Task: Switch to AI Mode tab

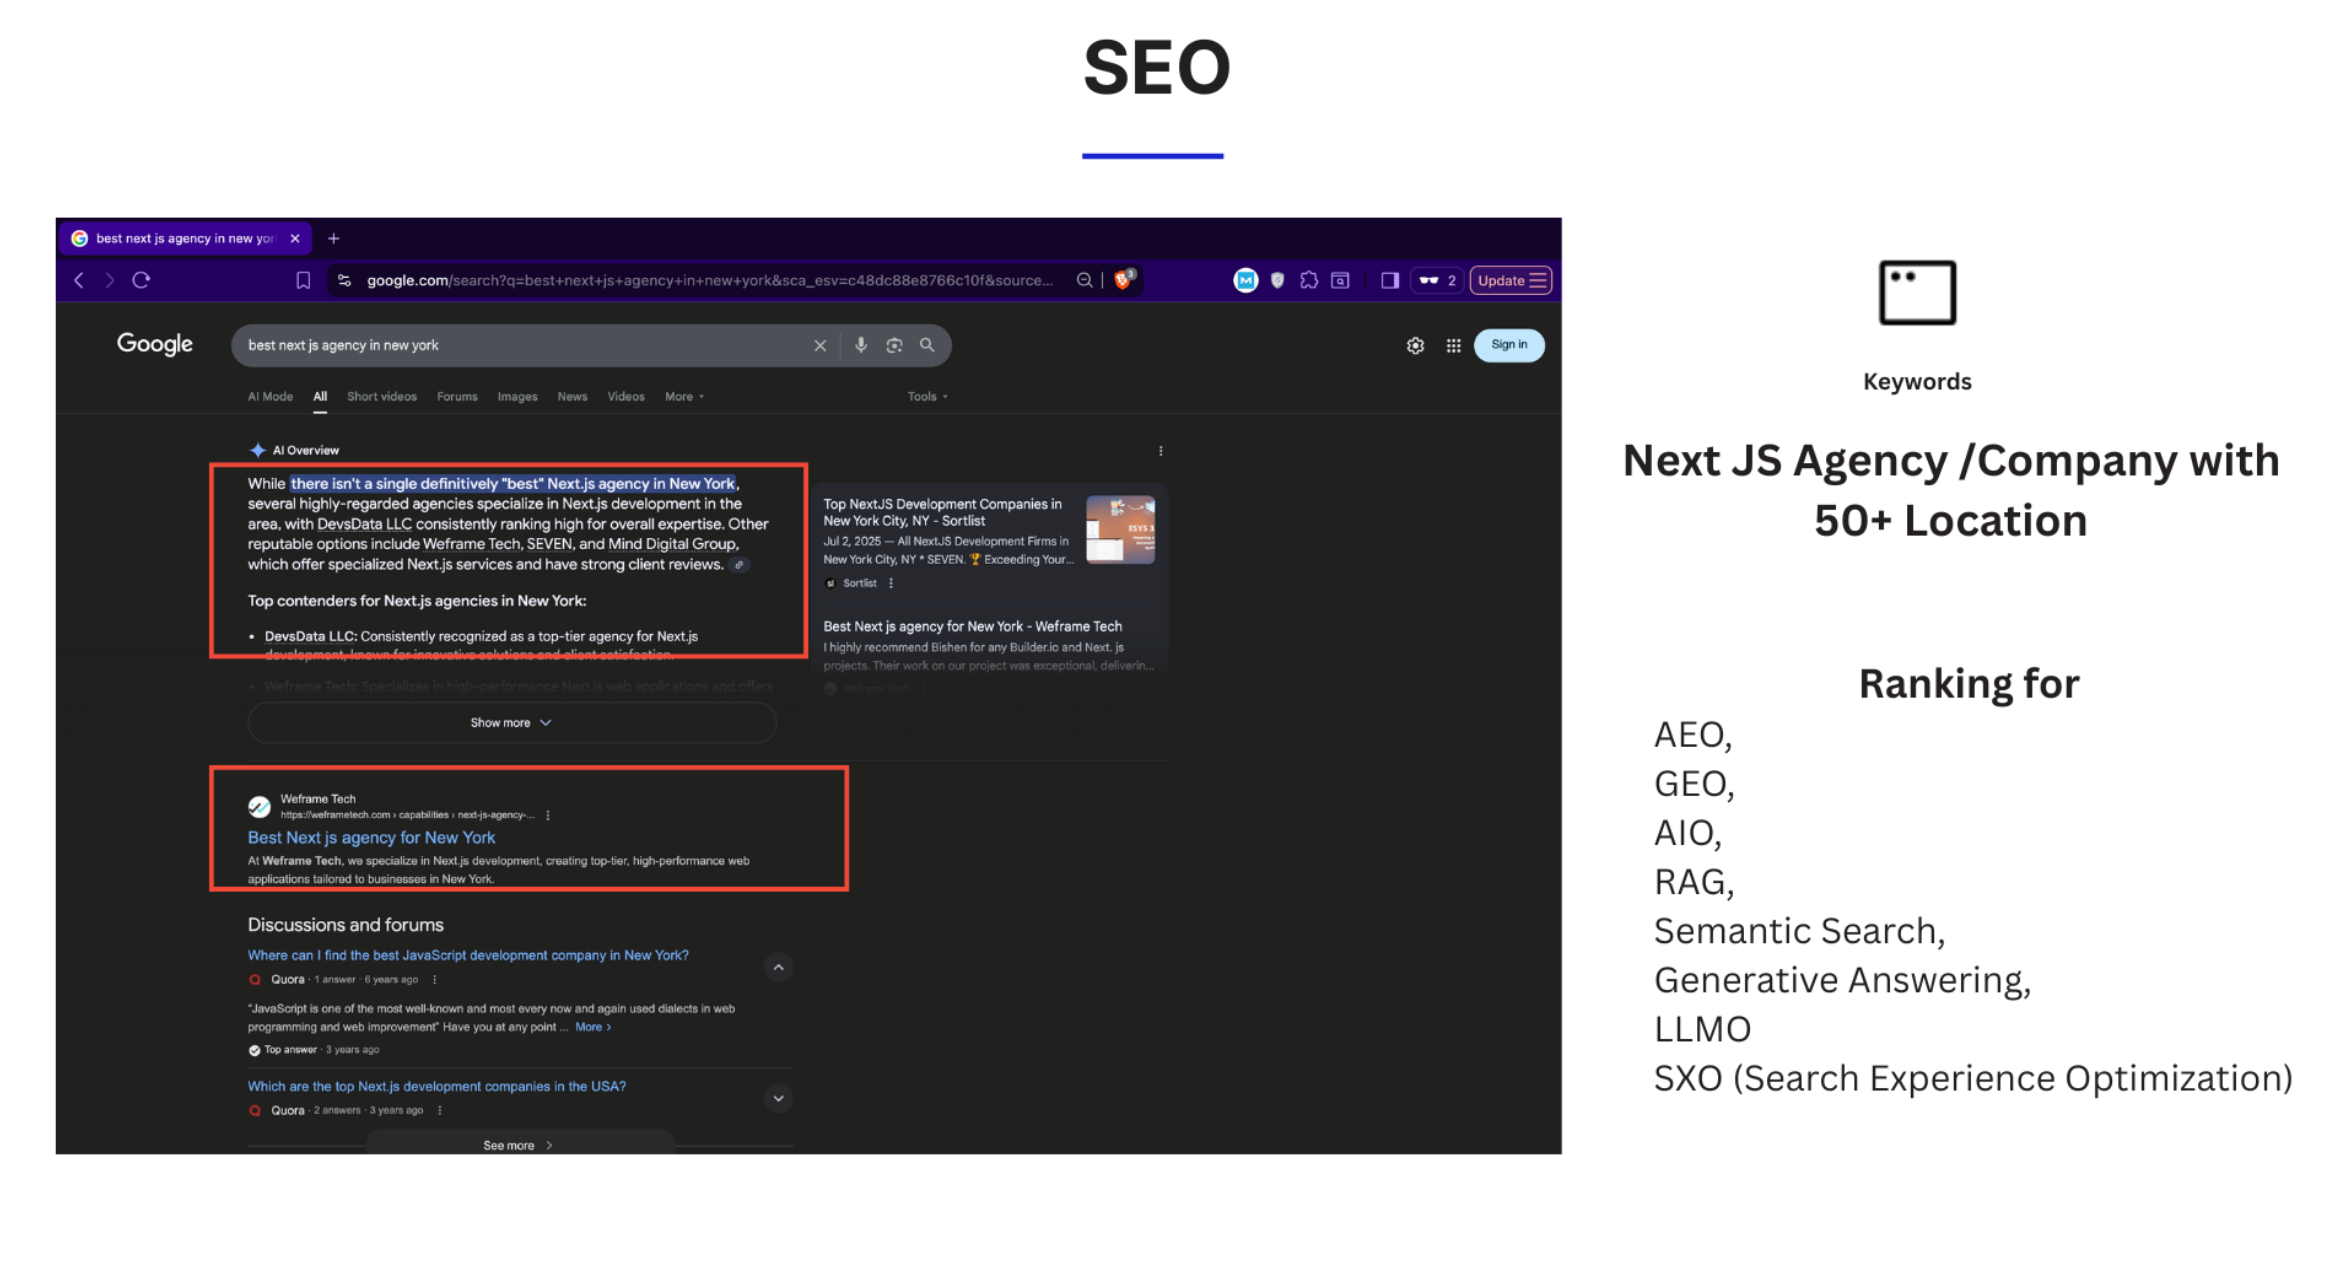Action: click(271, 397)
